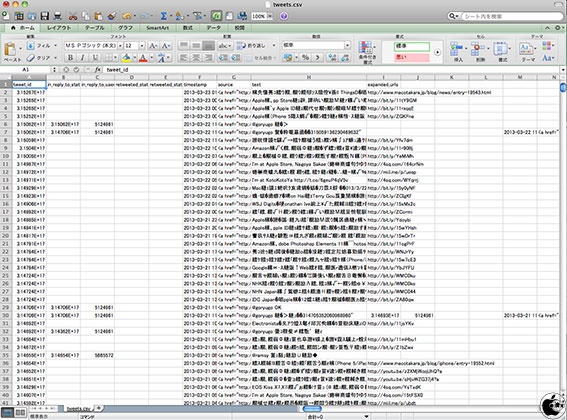Expand the cell styles gallery arrow

pyautogui.click(x=438, y=52)
